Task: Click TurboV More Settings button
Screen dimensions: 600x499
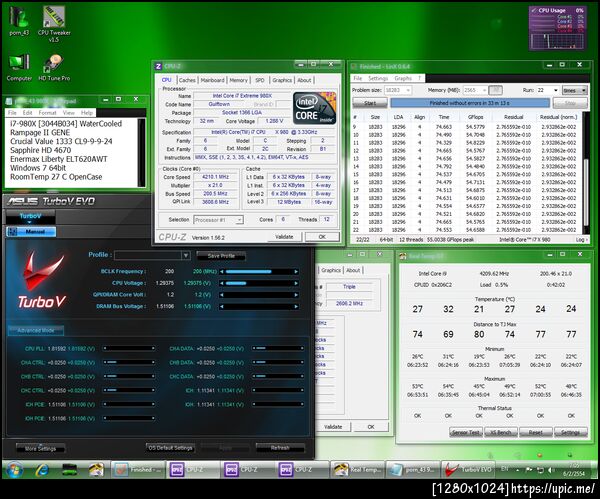Action: coord(41,448)
